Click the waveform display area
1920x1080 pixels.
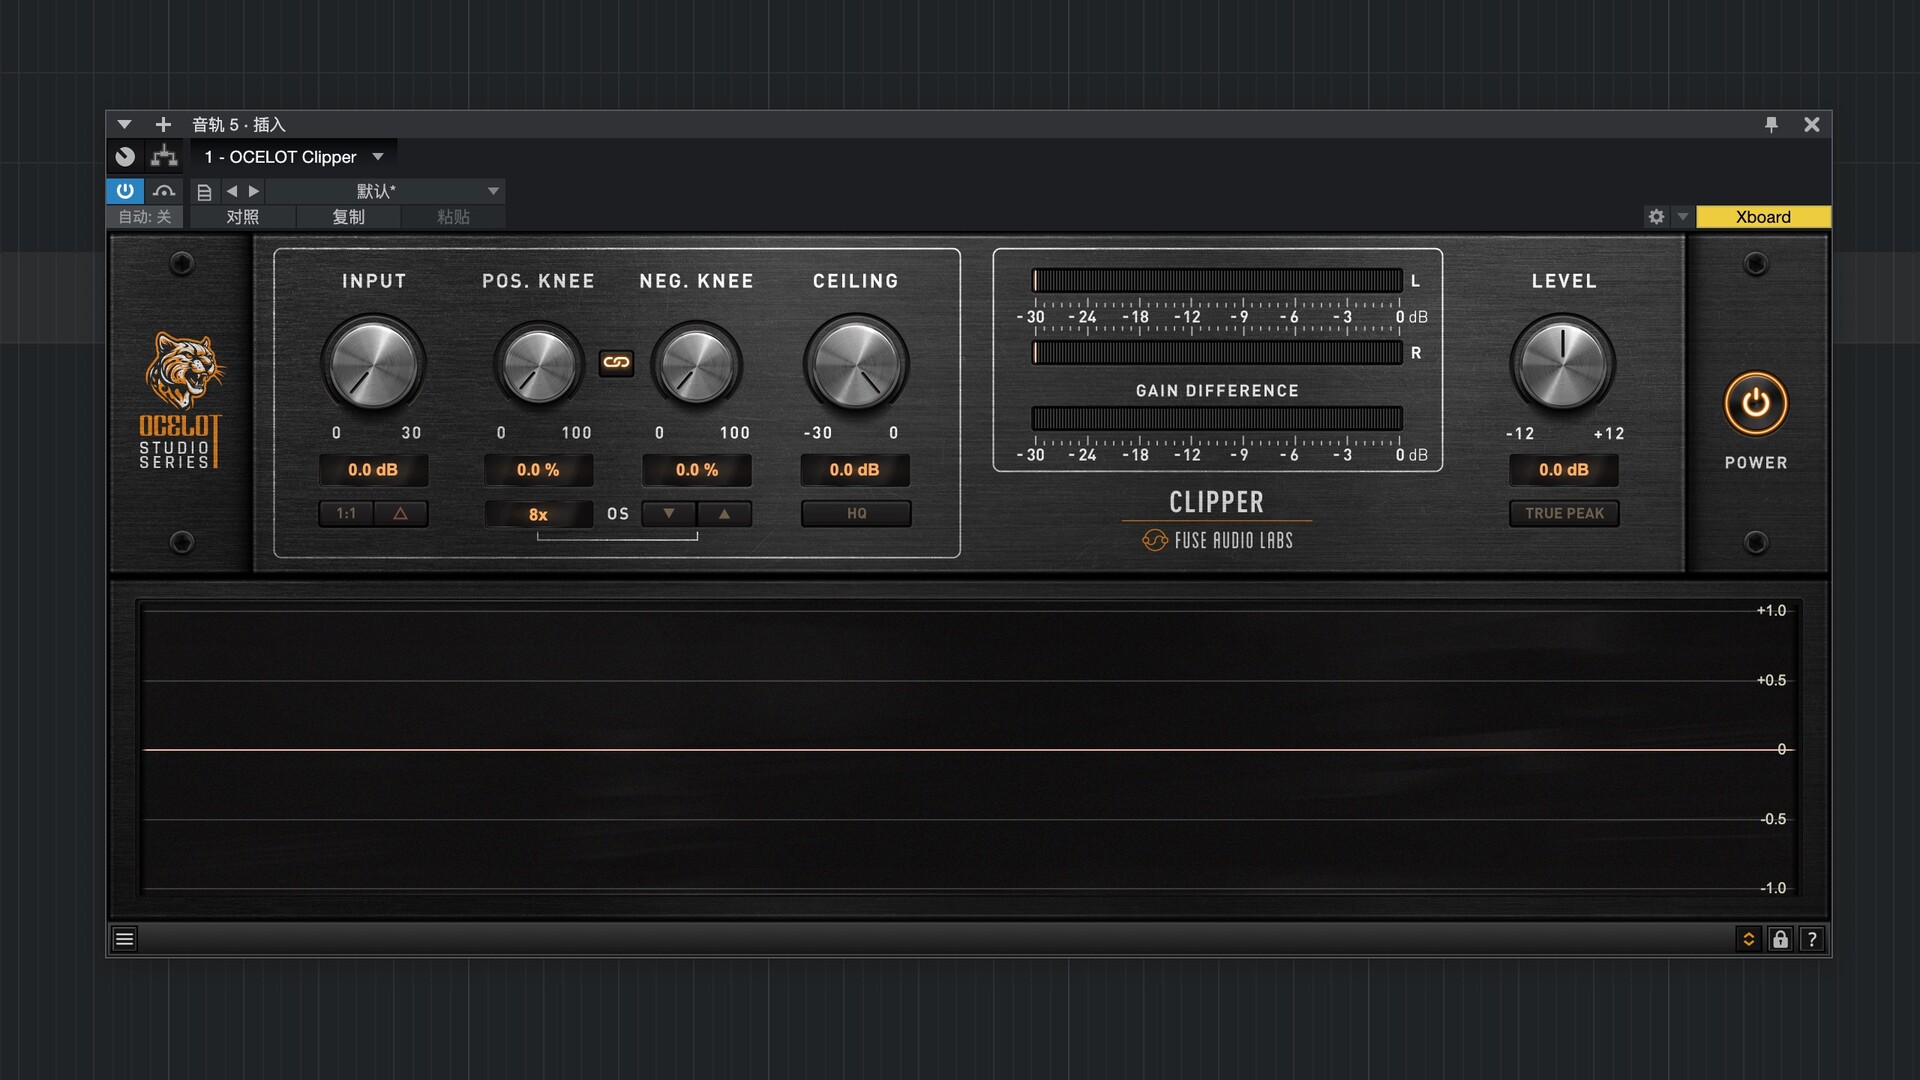click(968, 748)
